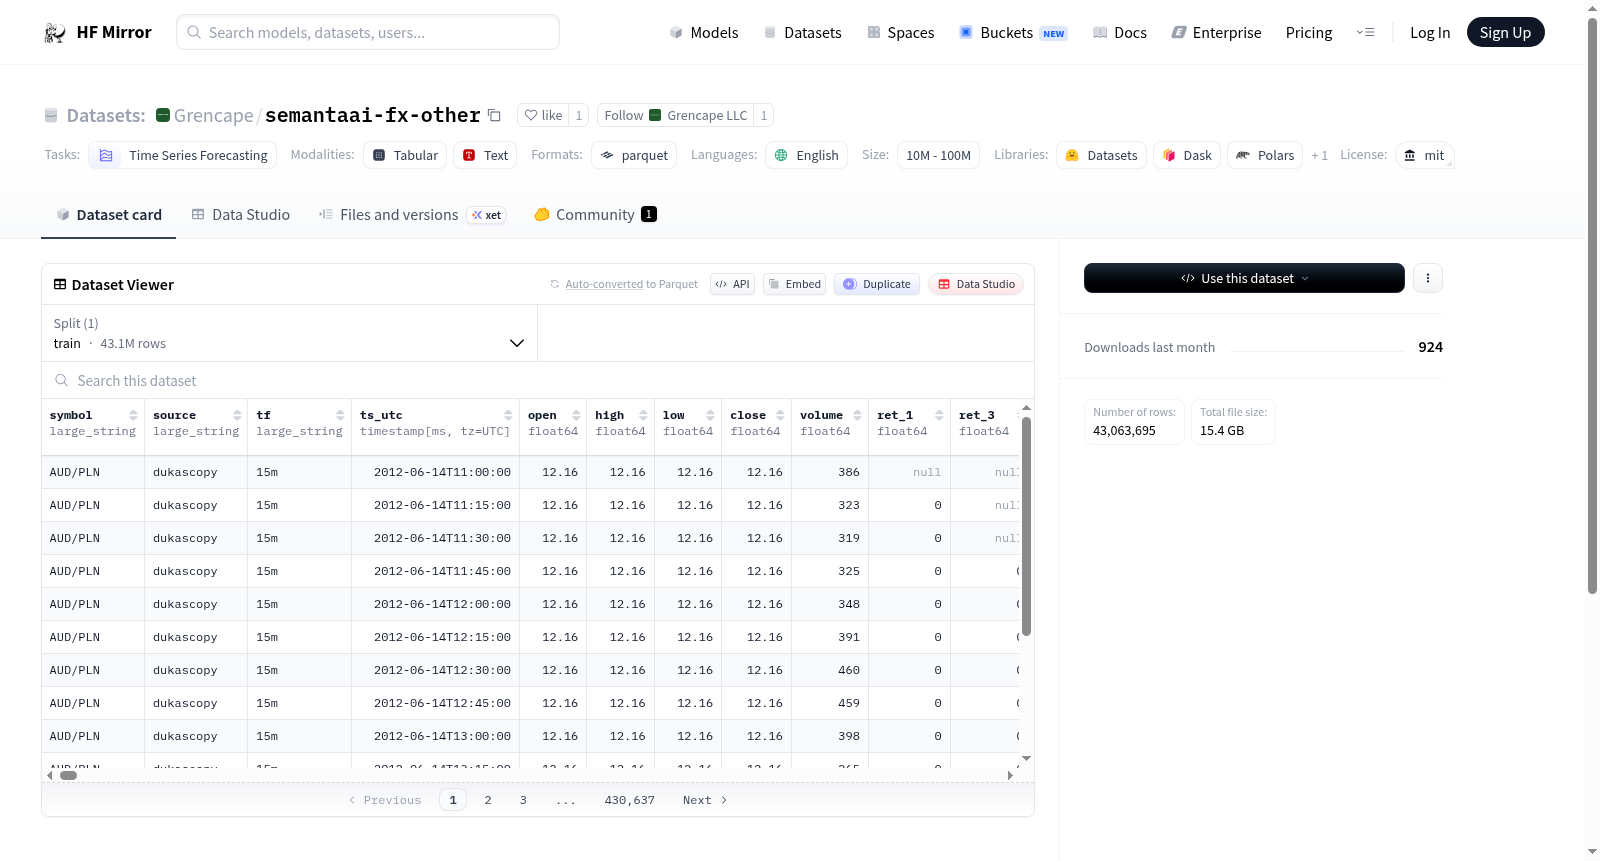Image resolution: width=1600 pixels, height=861 pixels.
Task: Select the Polars library tag
Action: coord(1265,155)
